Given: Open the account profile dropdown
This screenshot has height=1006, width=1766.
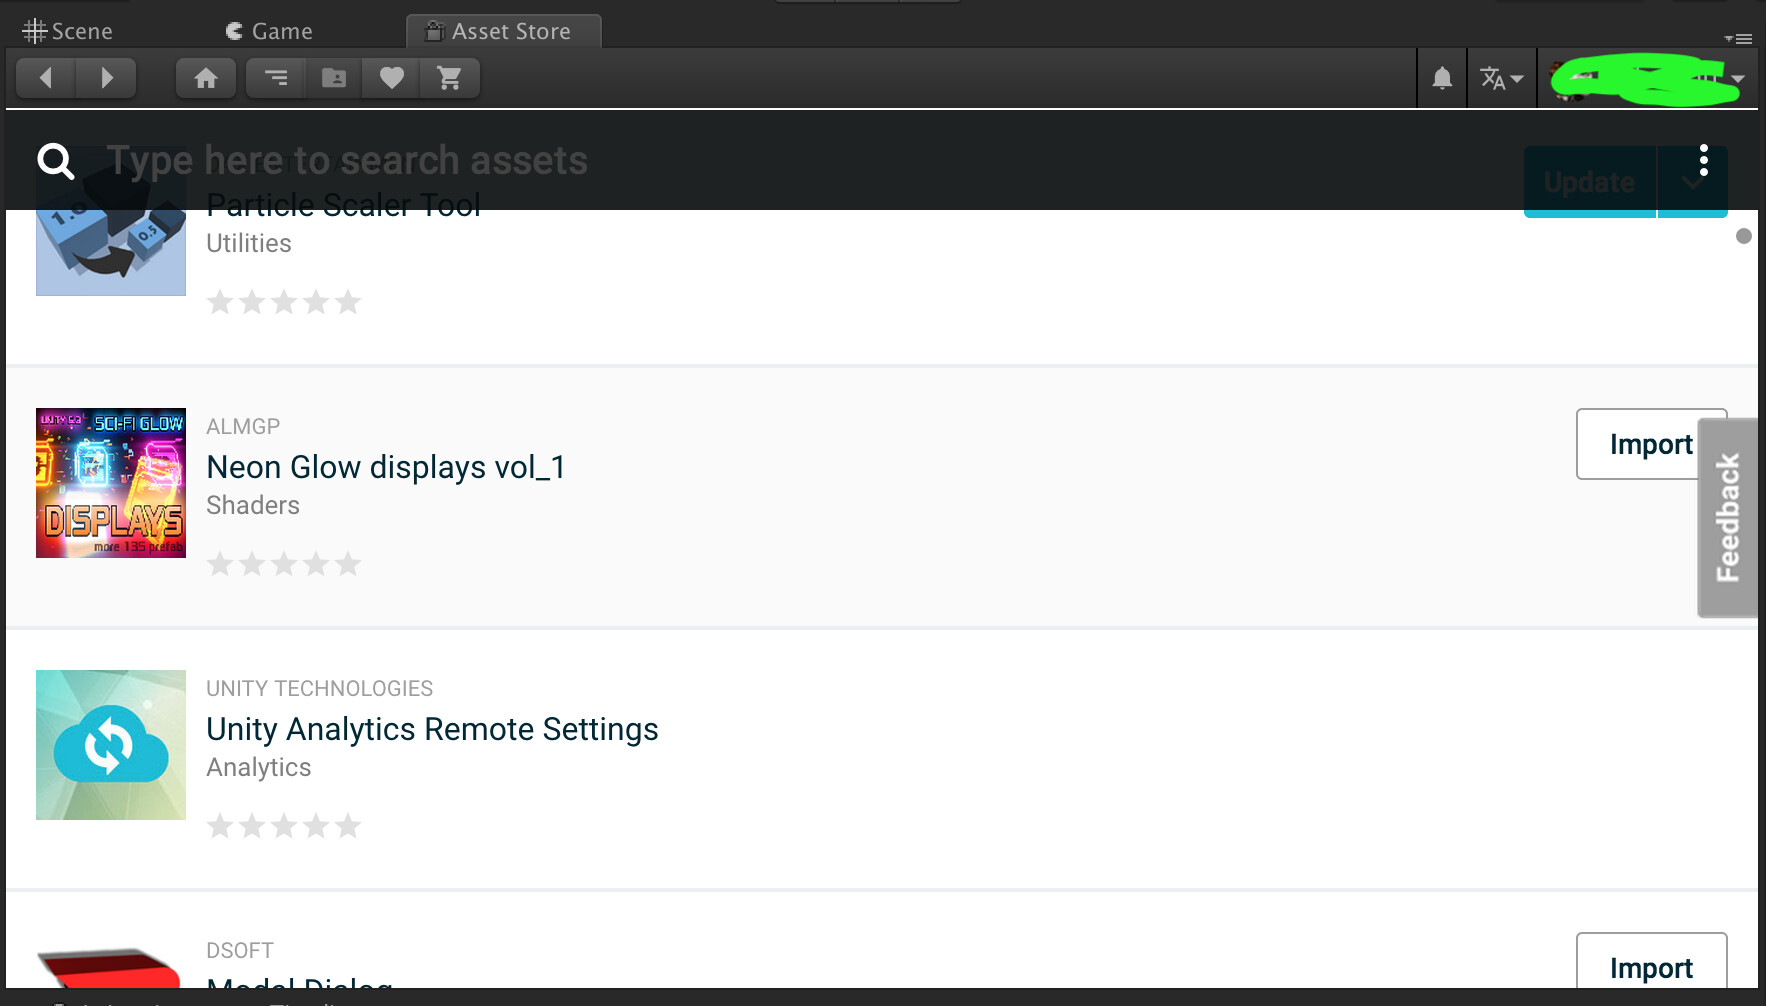Looking at the screenshot, I should click(x=1647, y=78).
